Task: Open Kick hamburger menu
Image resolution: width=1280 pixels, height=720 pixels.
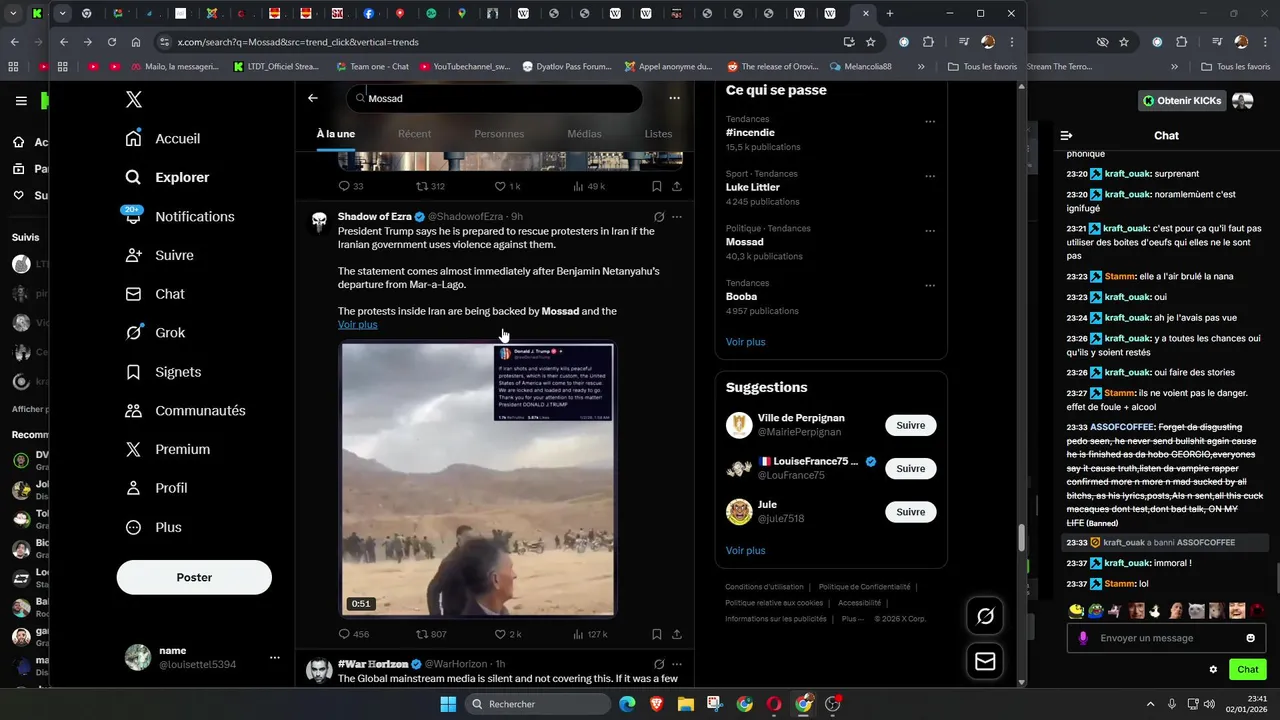Action: point(21,101)
